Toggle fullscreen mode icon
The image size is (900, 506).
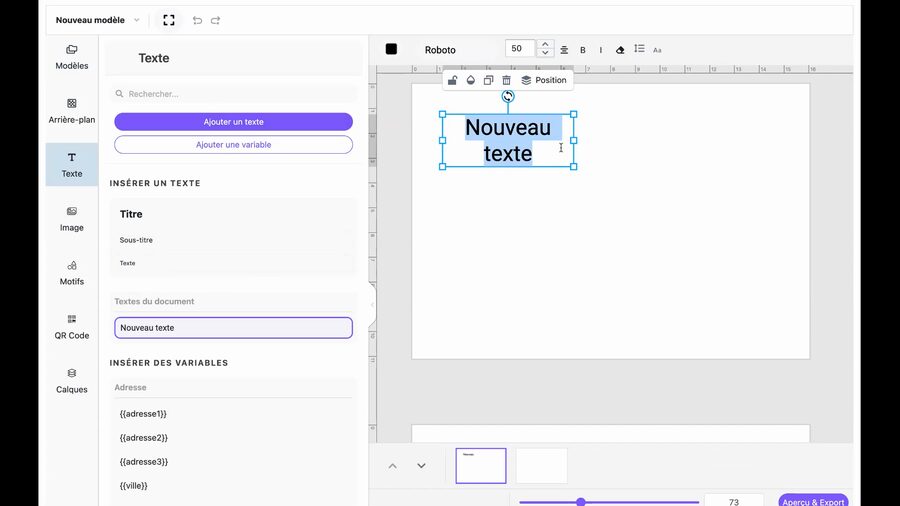click(x=169, y=20)
